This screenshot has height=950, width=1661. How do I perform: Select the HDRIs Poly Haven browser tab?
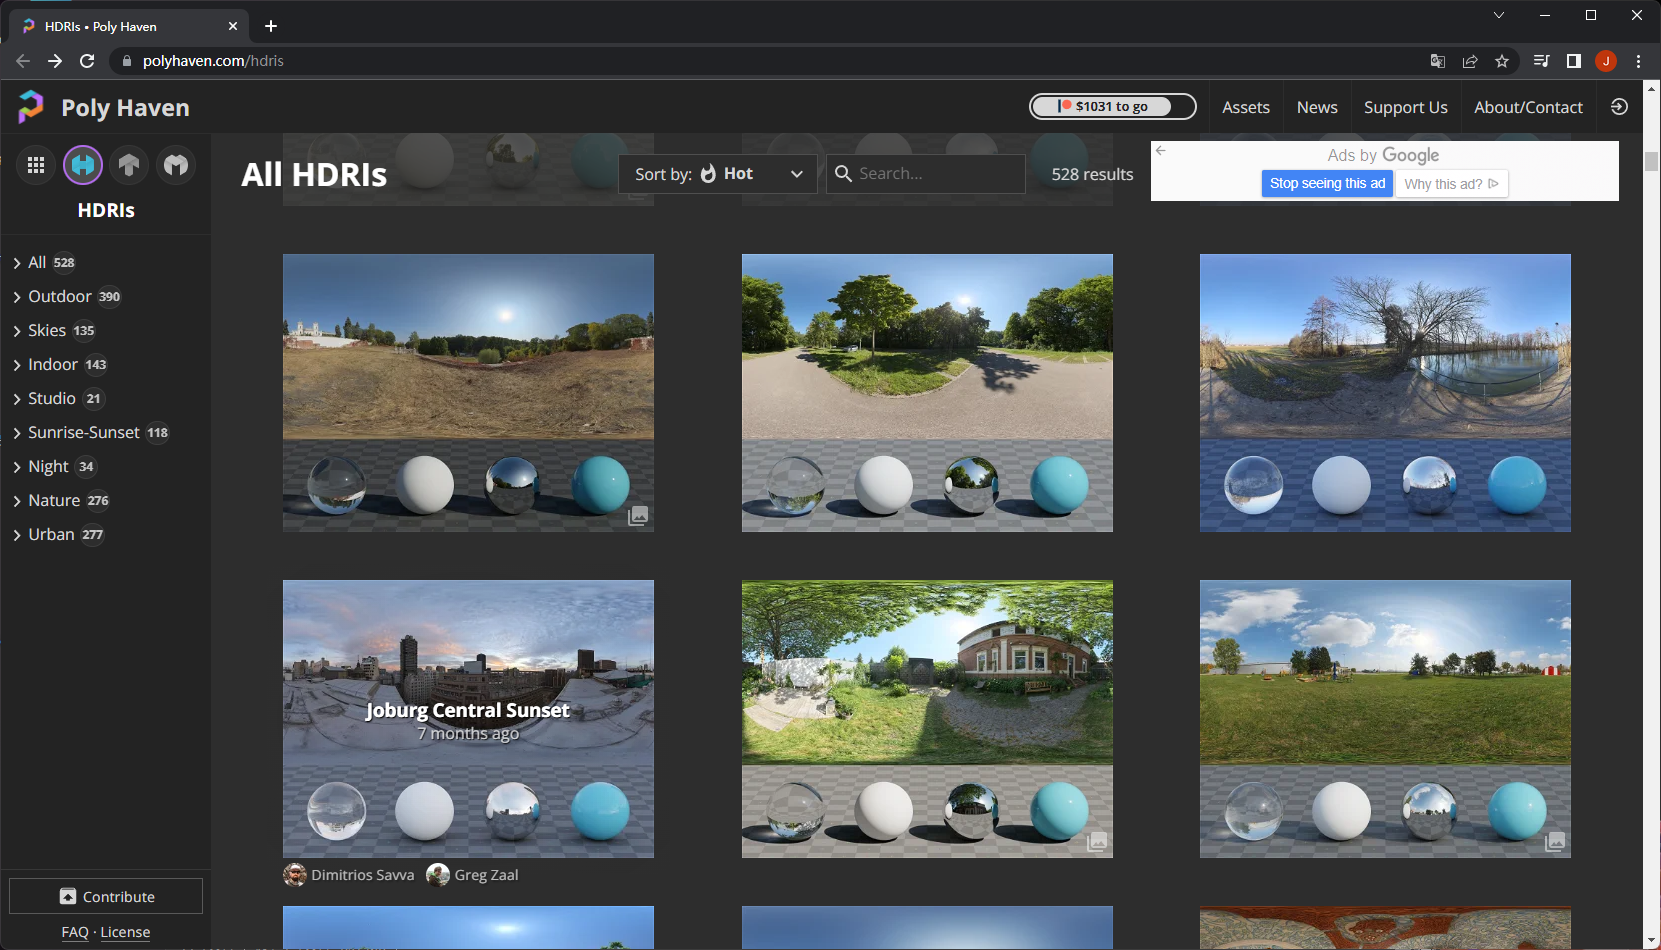point(130,26)
